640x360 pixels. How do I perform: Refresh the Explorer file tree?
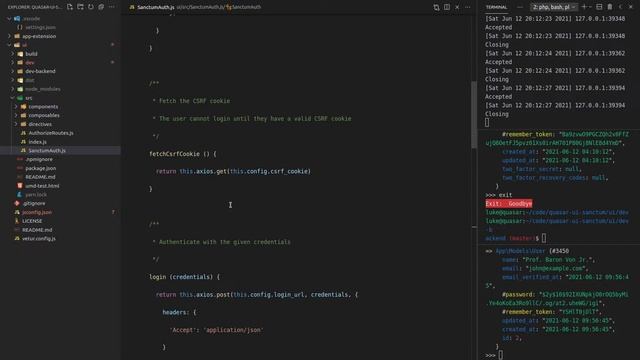click(x=91, y=7)
